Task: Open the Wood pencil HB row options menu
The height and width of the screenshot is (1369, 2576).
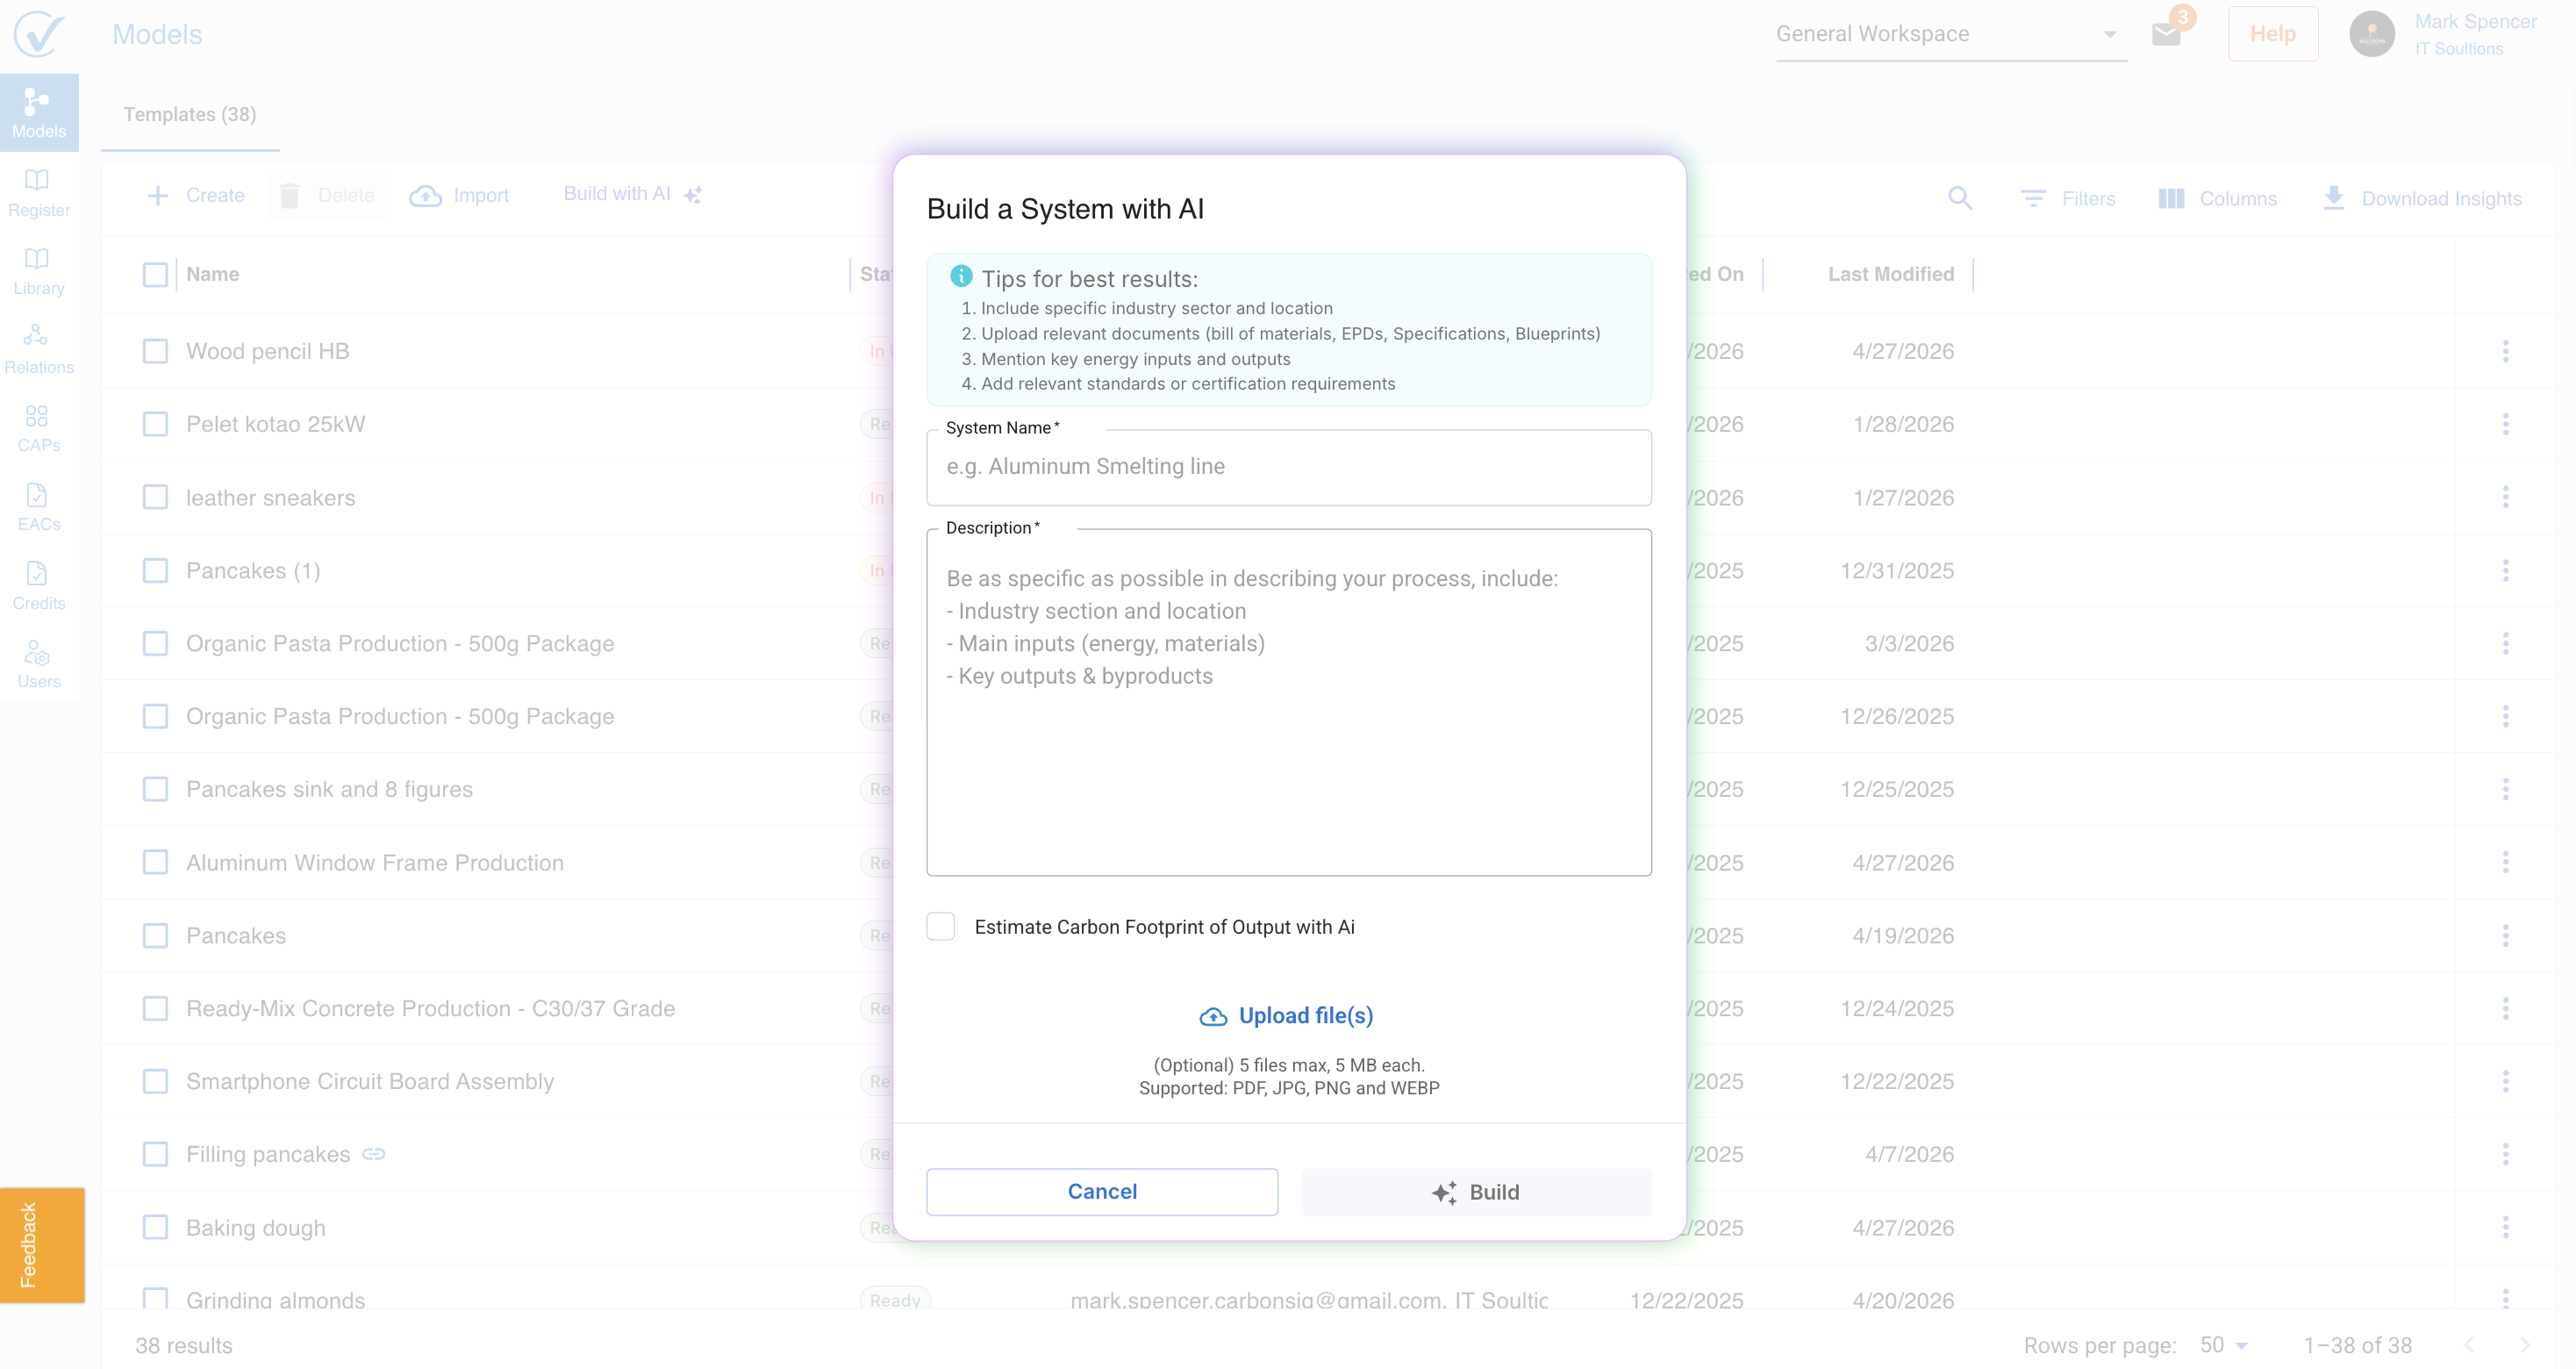Action: tap(2505, 351)
